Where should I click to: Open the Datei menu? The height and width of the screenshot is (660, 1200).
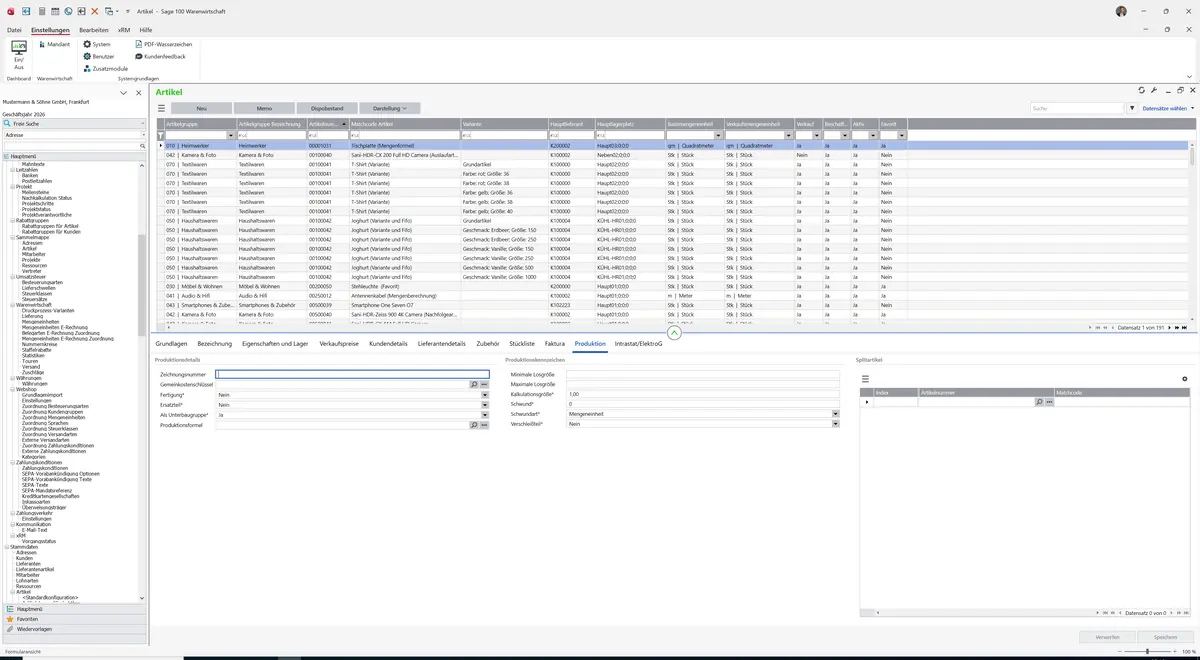(x=14, y=30)
